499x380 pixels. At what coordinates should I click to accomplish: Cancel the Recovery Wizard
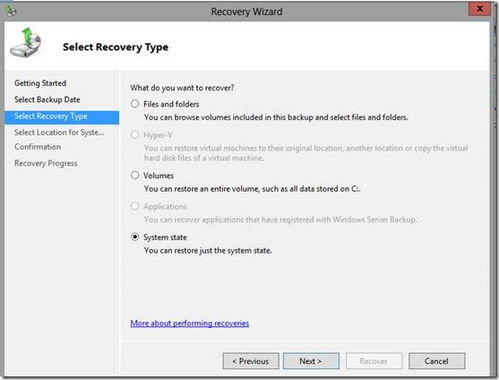coord(437,361)
